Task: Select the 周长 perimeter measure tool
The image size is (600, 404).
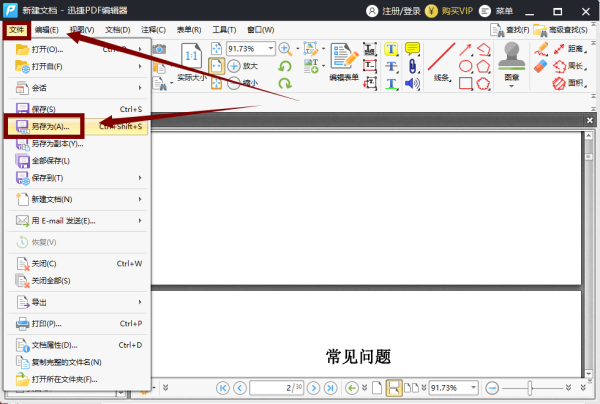Action: [570, 66]
